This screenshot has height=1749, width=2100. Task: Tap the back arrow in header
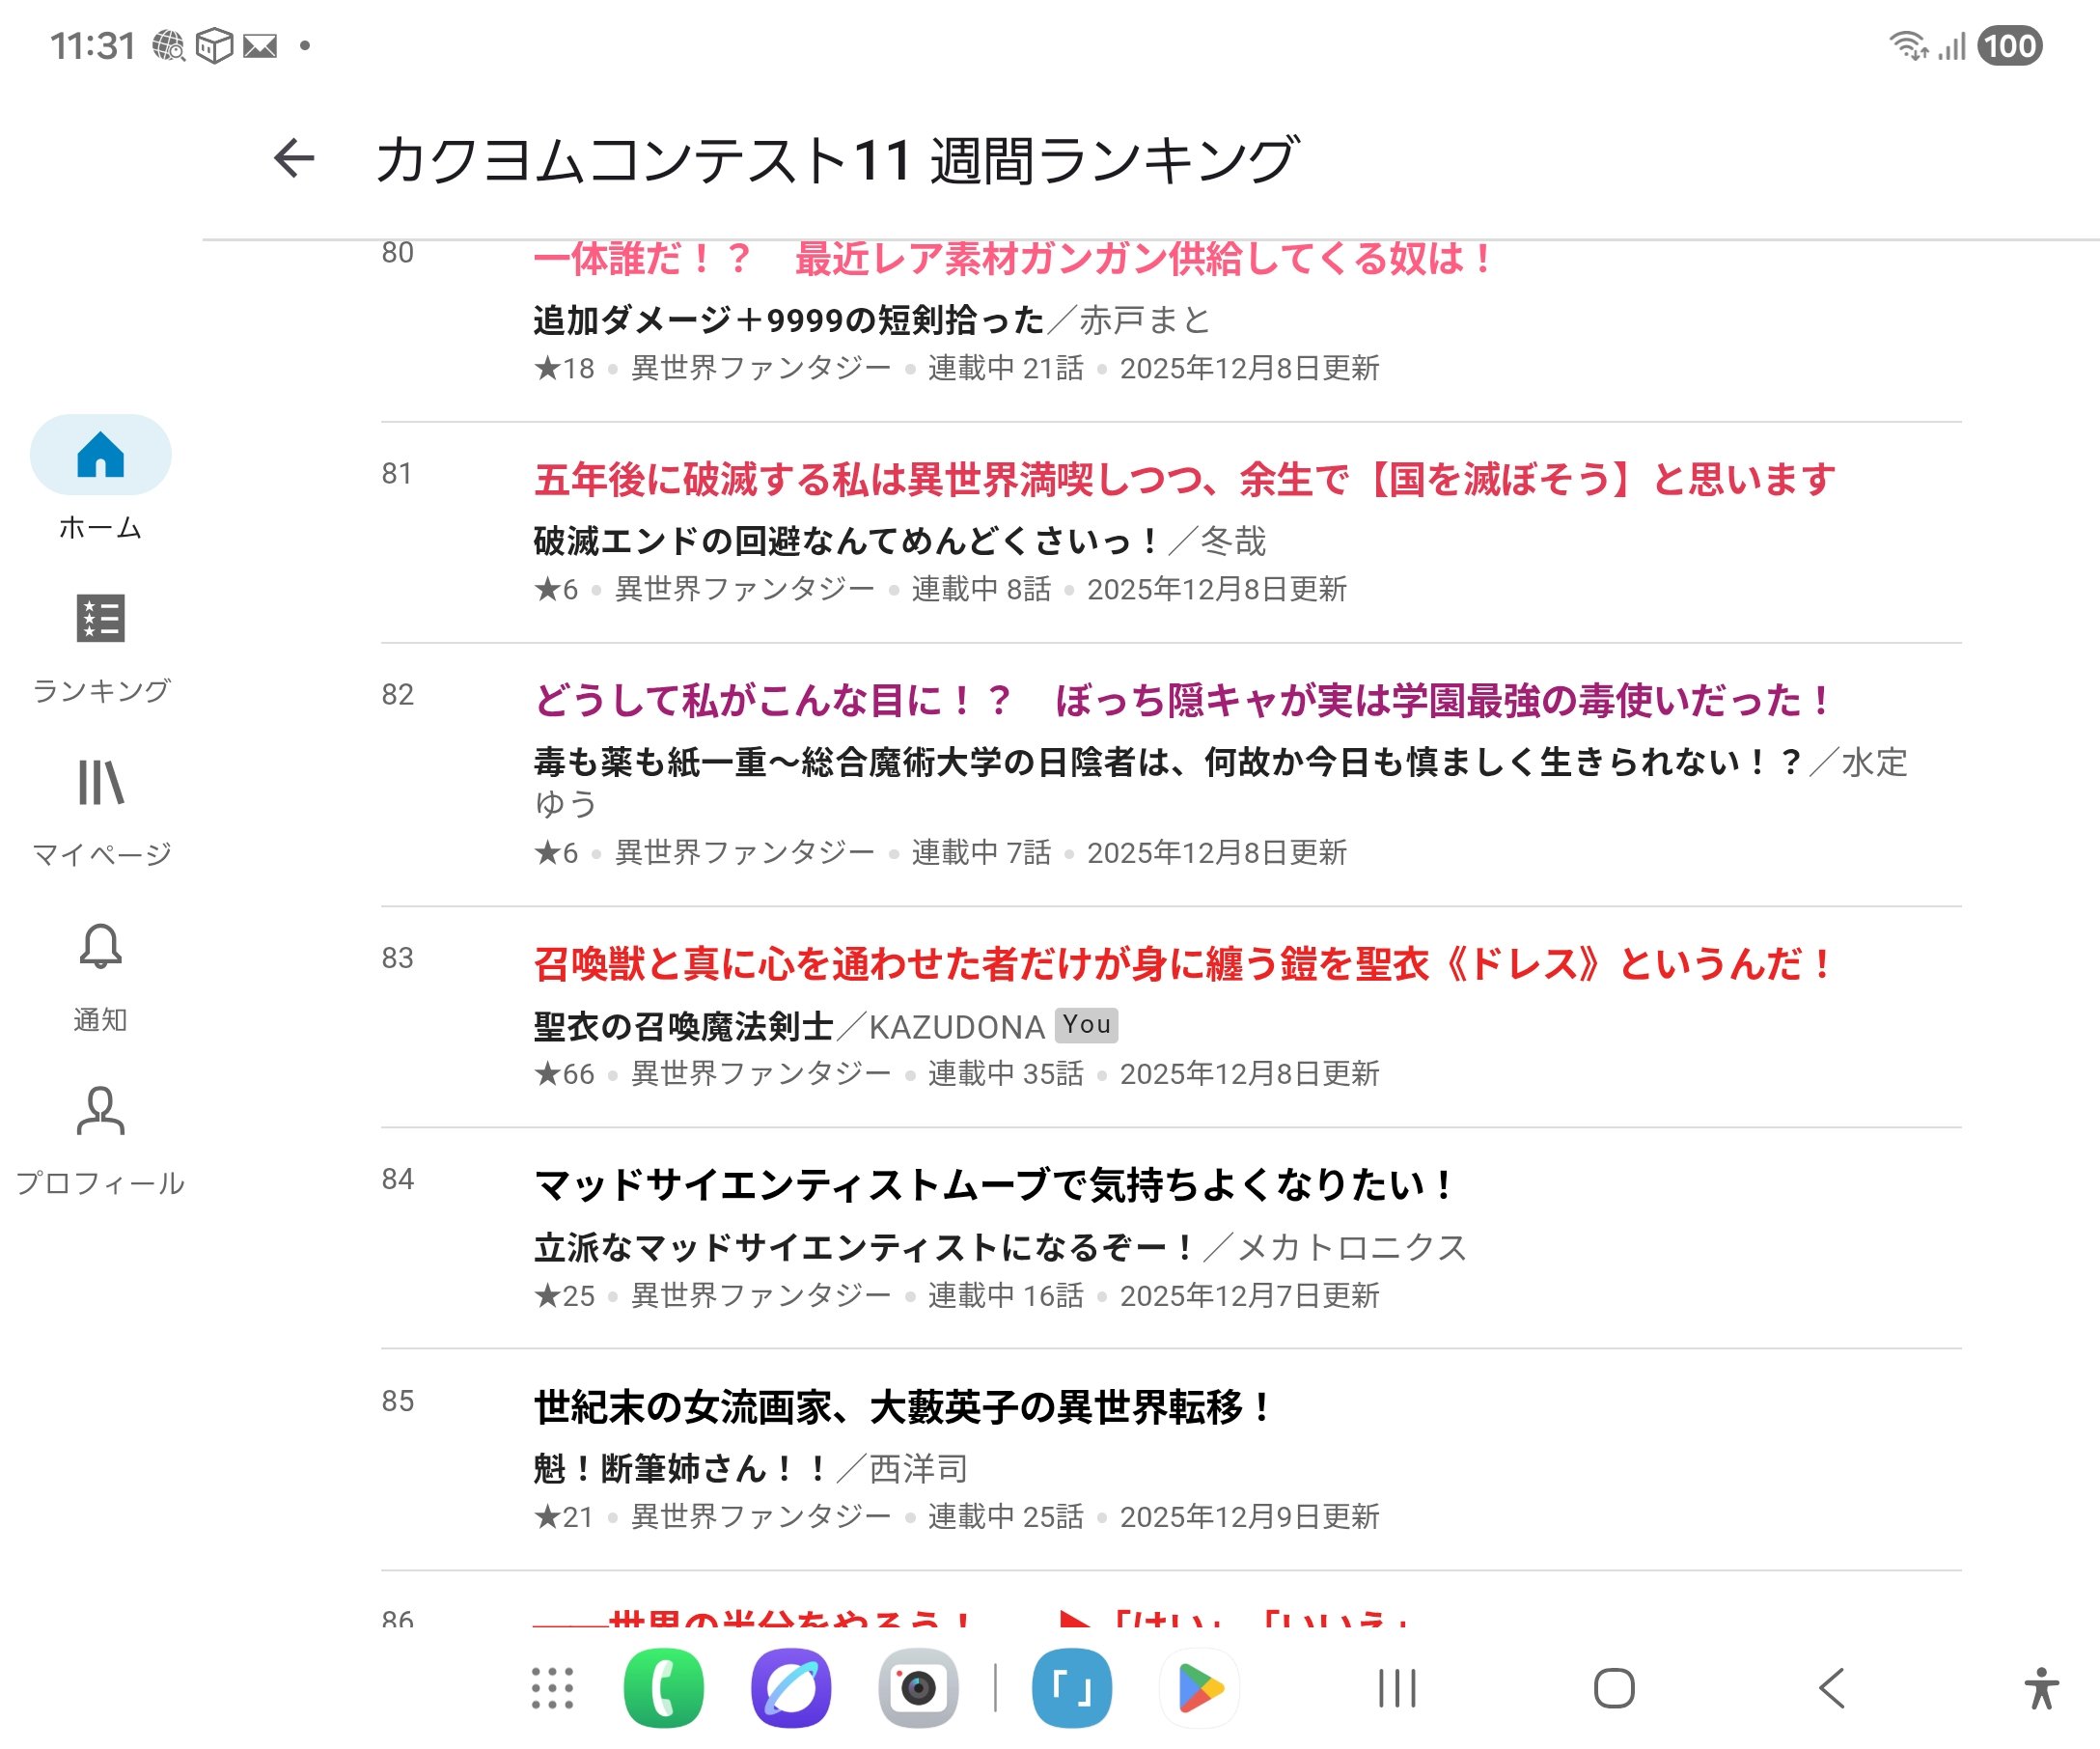(x=293, y=158)
